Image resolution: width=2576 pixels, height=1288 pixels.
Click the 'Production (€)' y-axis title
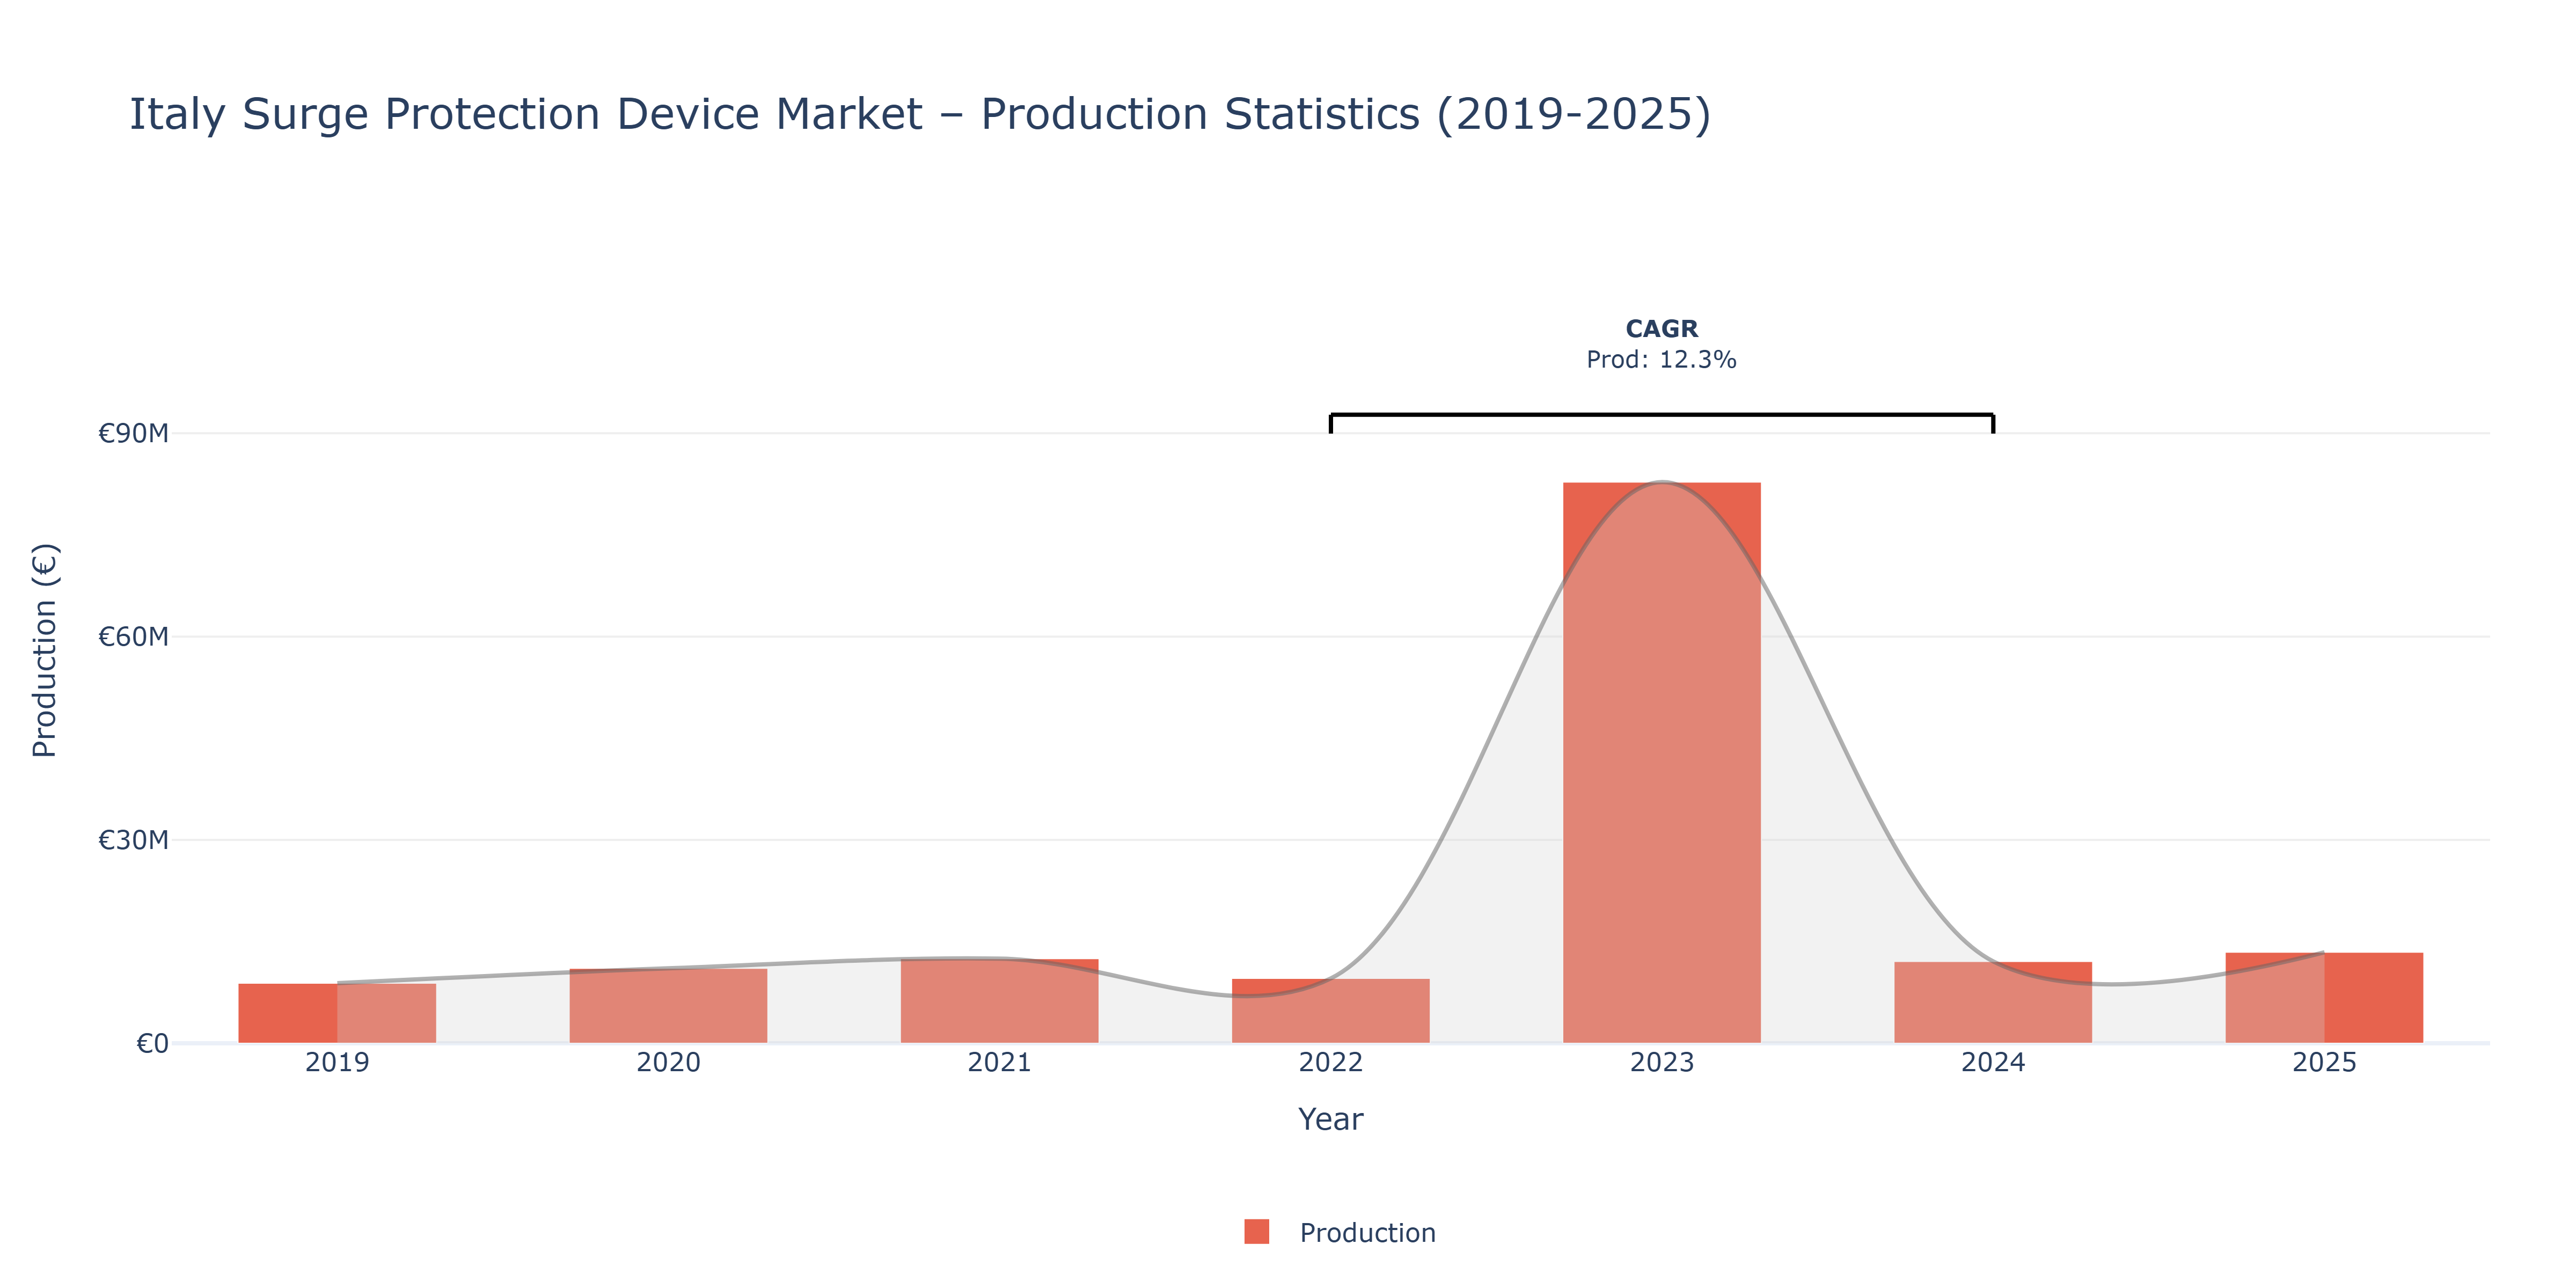coord(45,650)
